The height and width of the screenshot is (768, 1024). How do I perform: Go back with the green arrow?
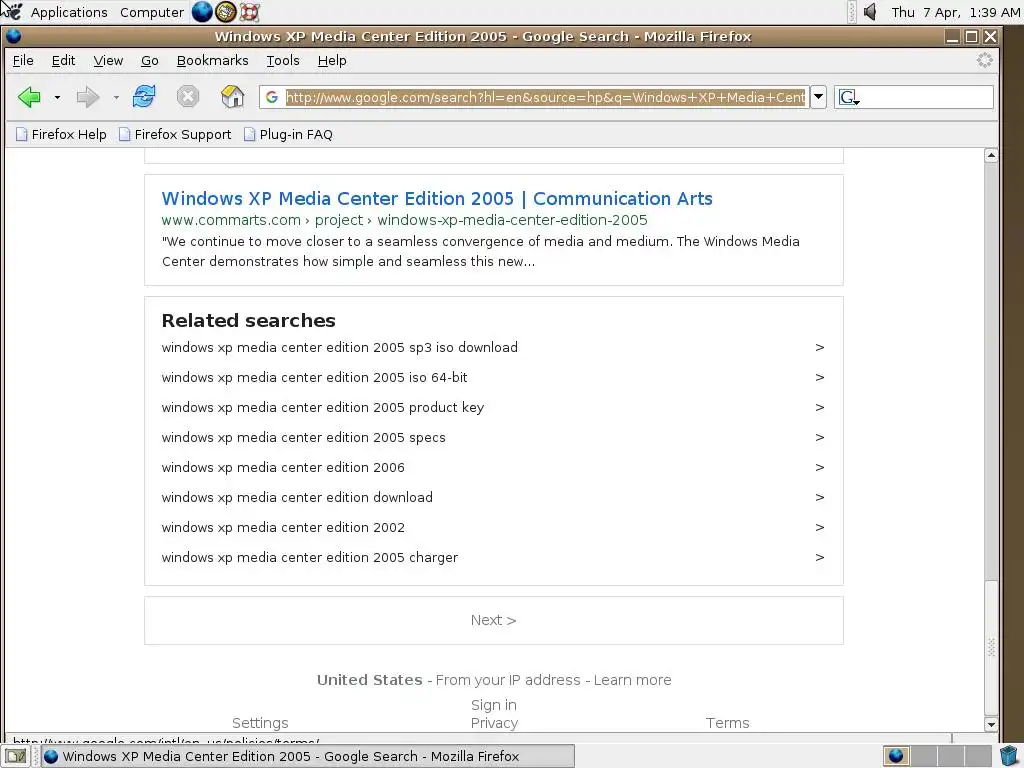[x=29, y=97]
